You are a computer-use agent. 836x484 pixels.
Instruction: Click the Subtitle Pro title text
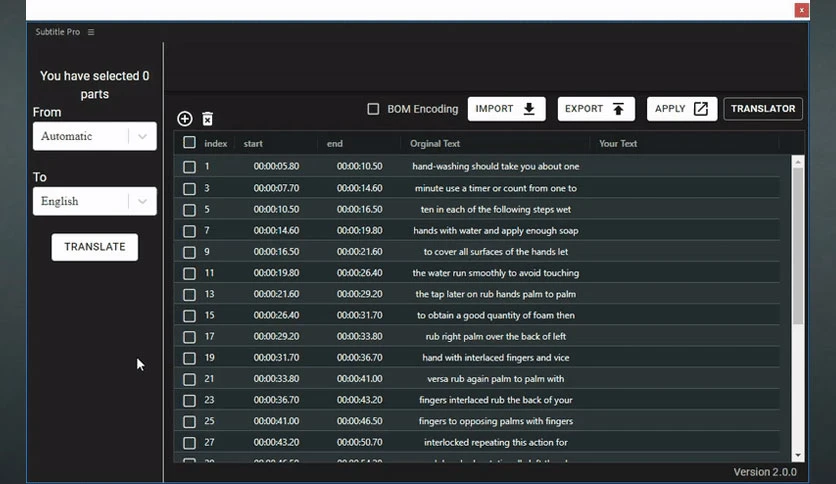coord(58,32)
